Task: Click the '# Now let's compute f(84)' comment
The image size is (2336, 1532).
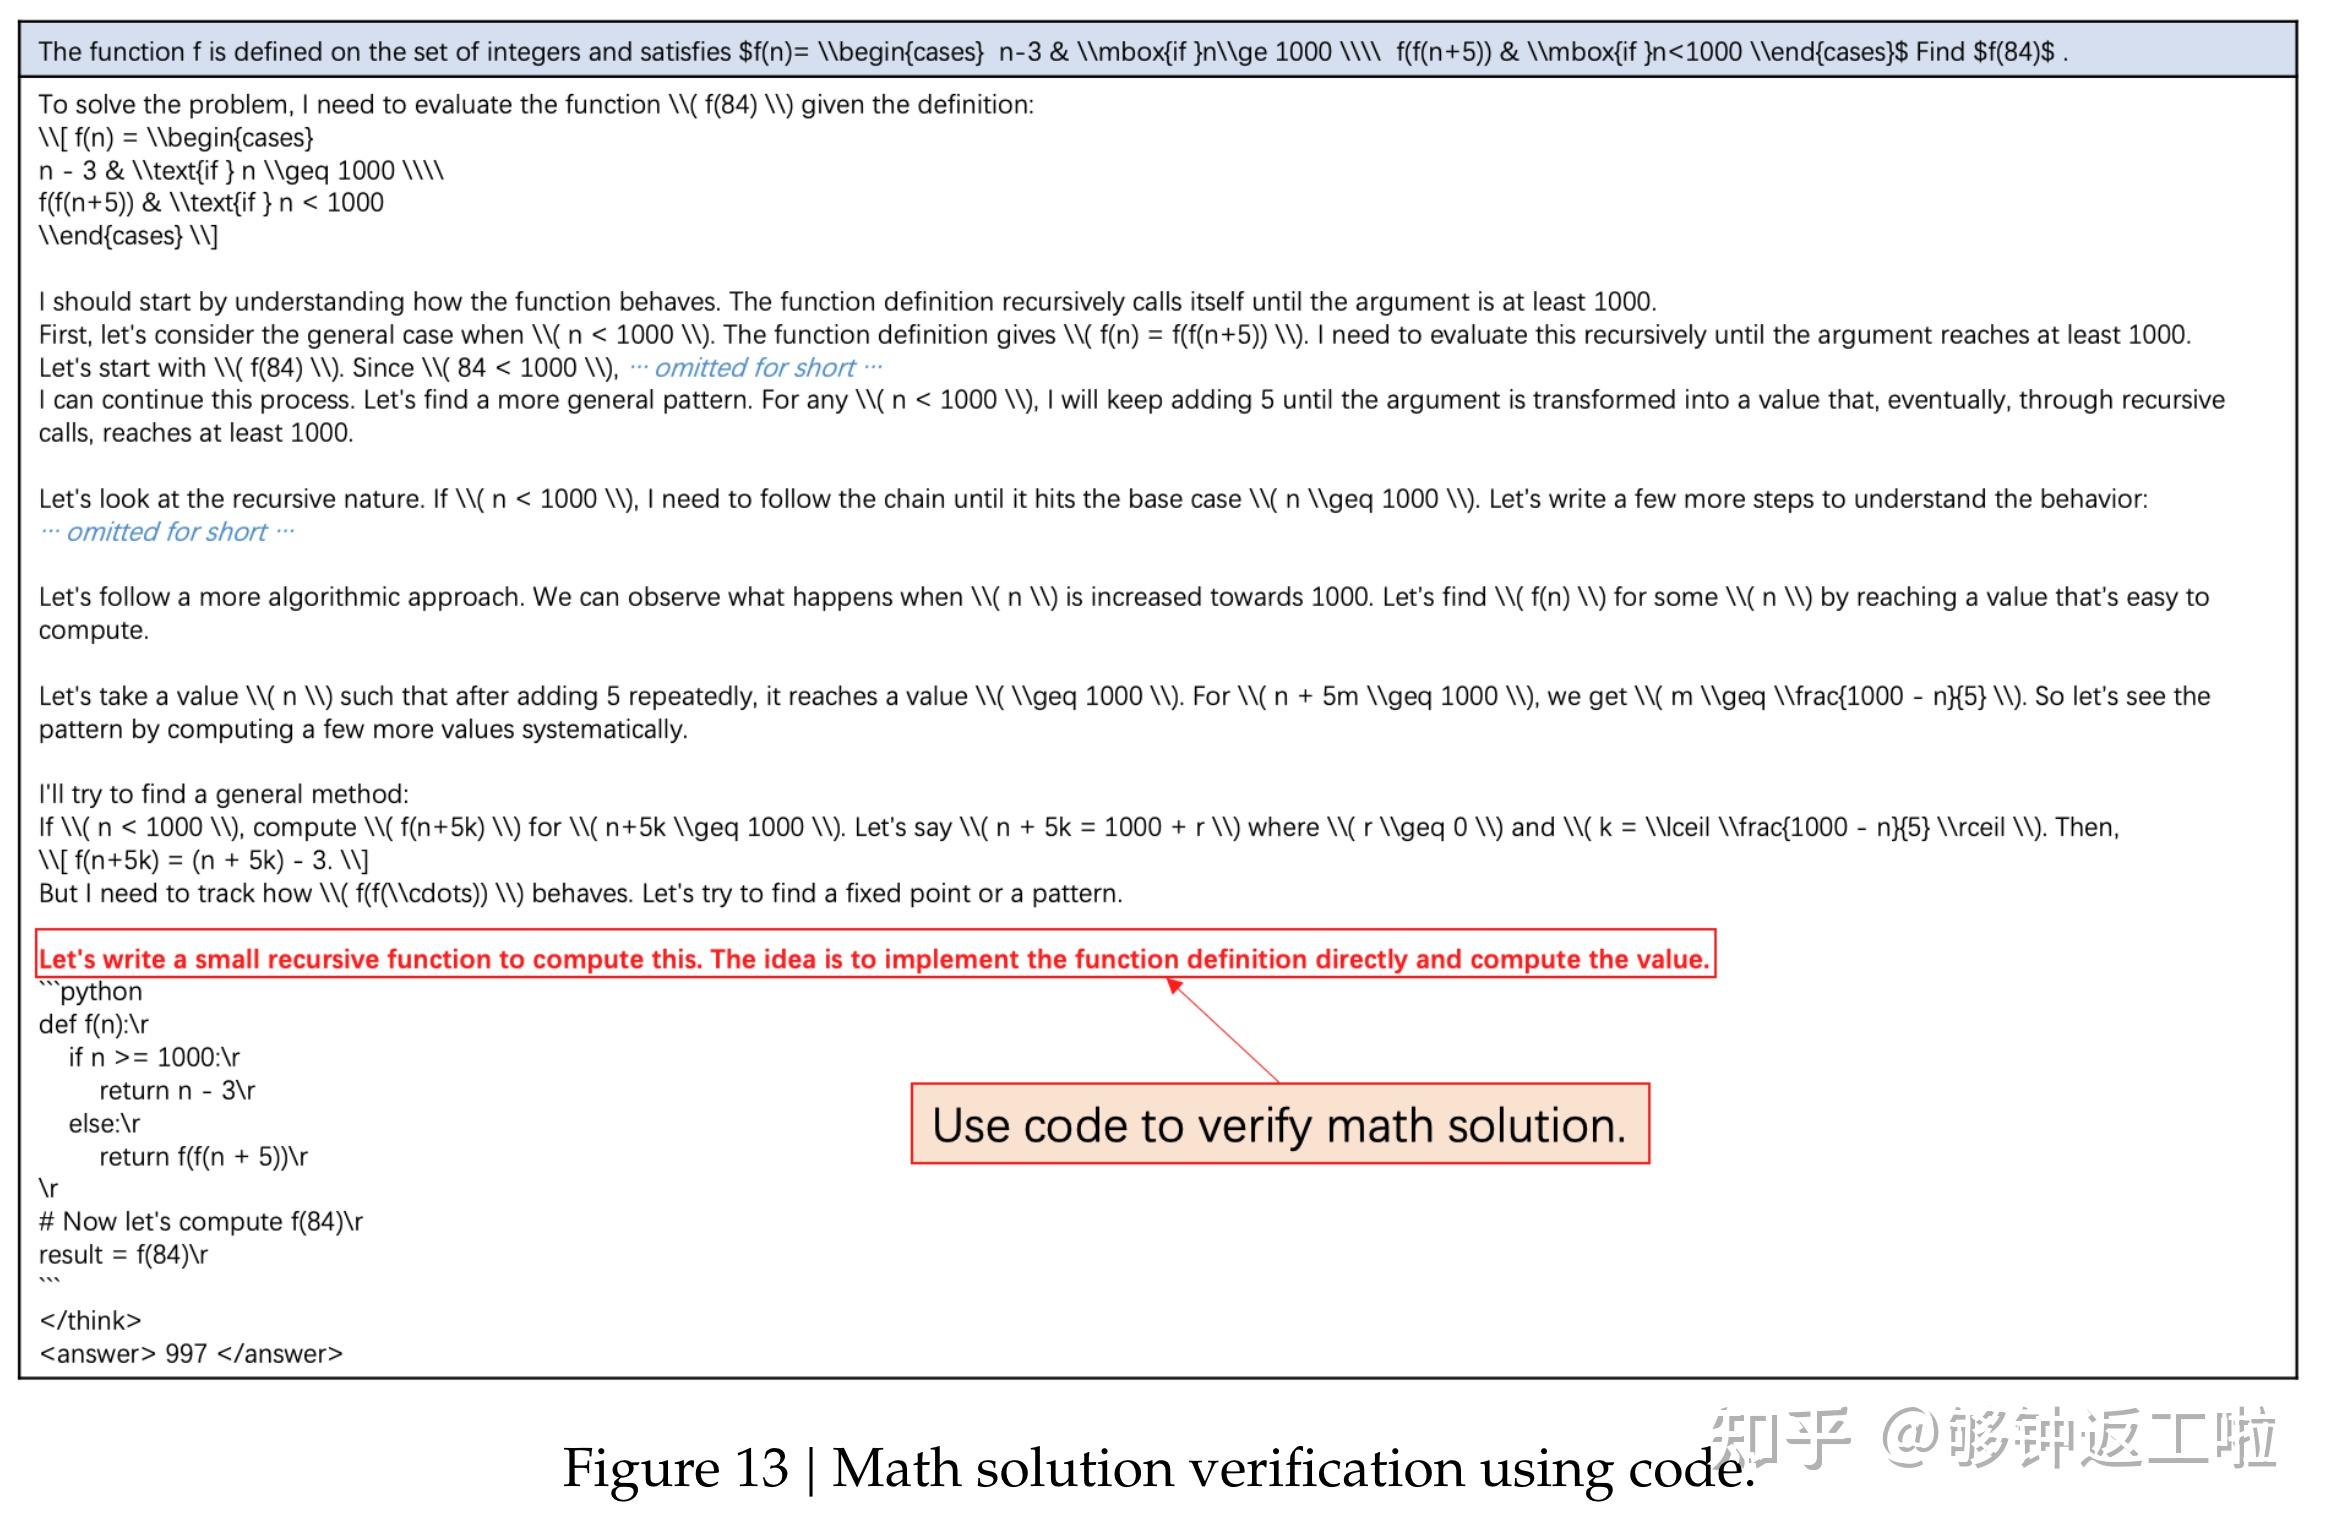Action: [x=200, y=1221]
